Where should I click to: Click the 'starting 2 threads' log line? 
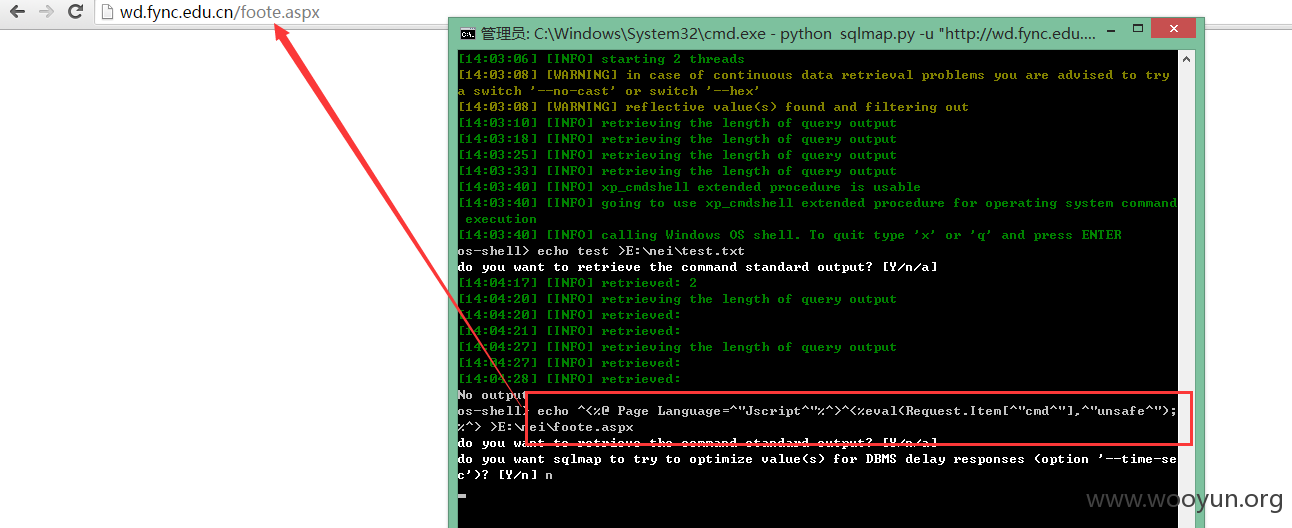point(601,59)
